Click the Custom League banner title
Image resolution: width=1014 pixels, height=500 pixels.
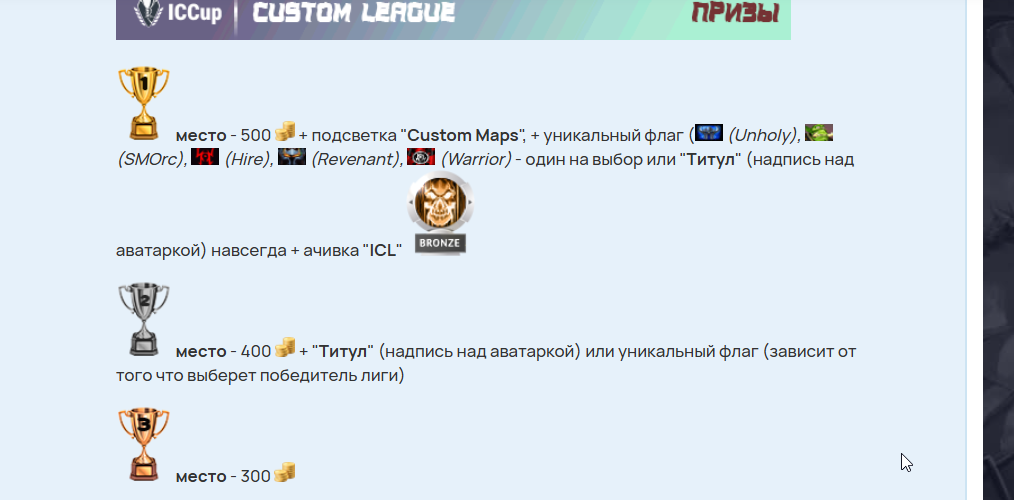click(x=353, y=13)
